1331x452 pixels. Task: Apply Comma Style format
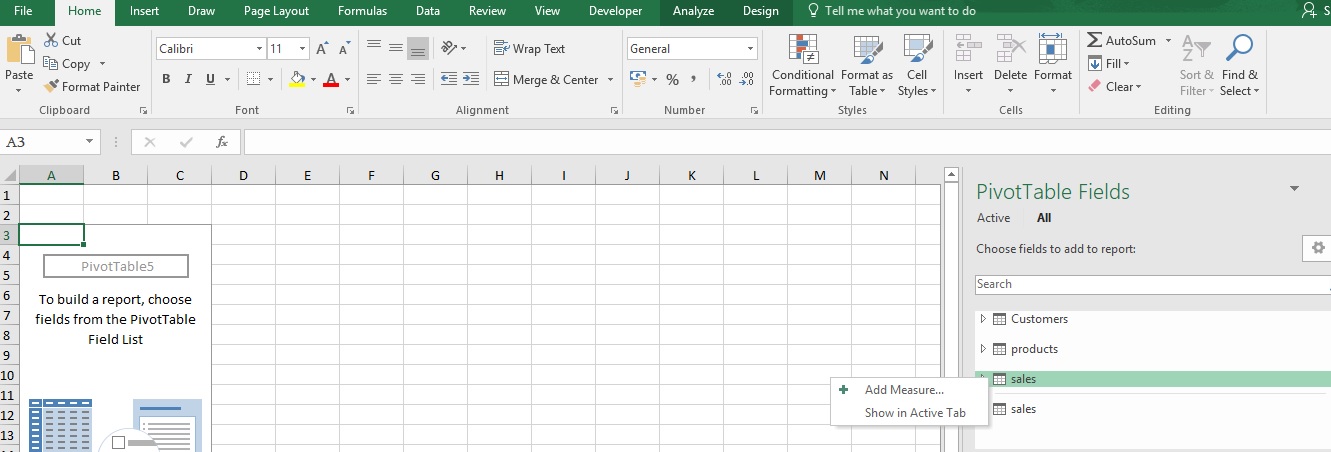[x=695, y=80]
